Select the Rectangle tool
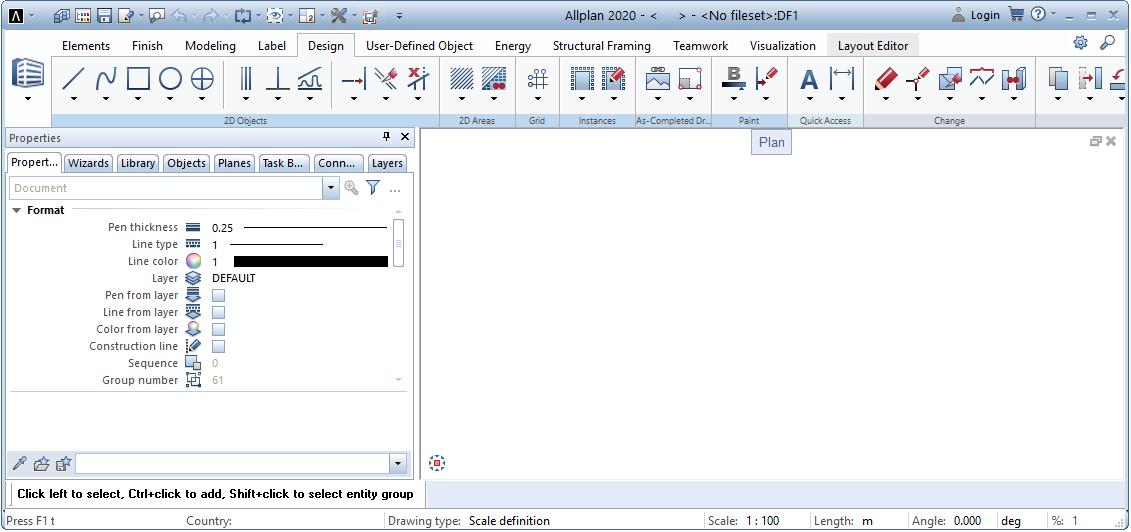 pyautogui.click(x=138, y=79)
